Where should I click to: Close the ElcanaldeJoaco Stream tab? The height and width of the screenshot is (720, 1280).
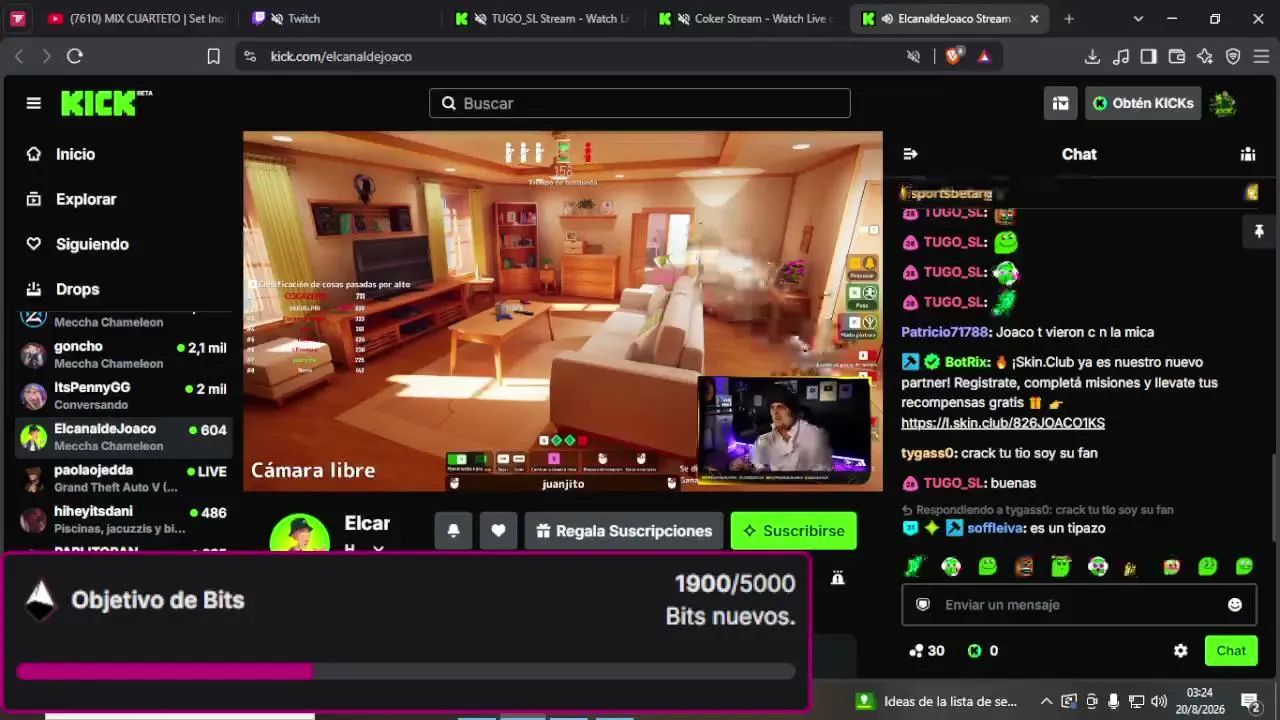(1035, 19)
